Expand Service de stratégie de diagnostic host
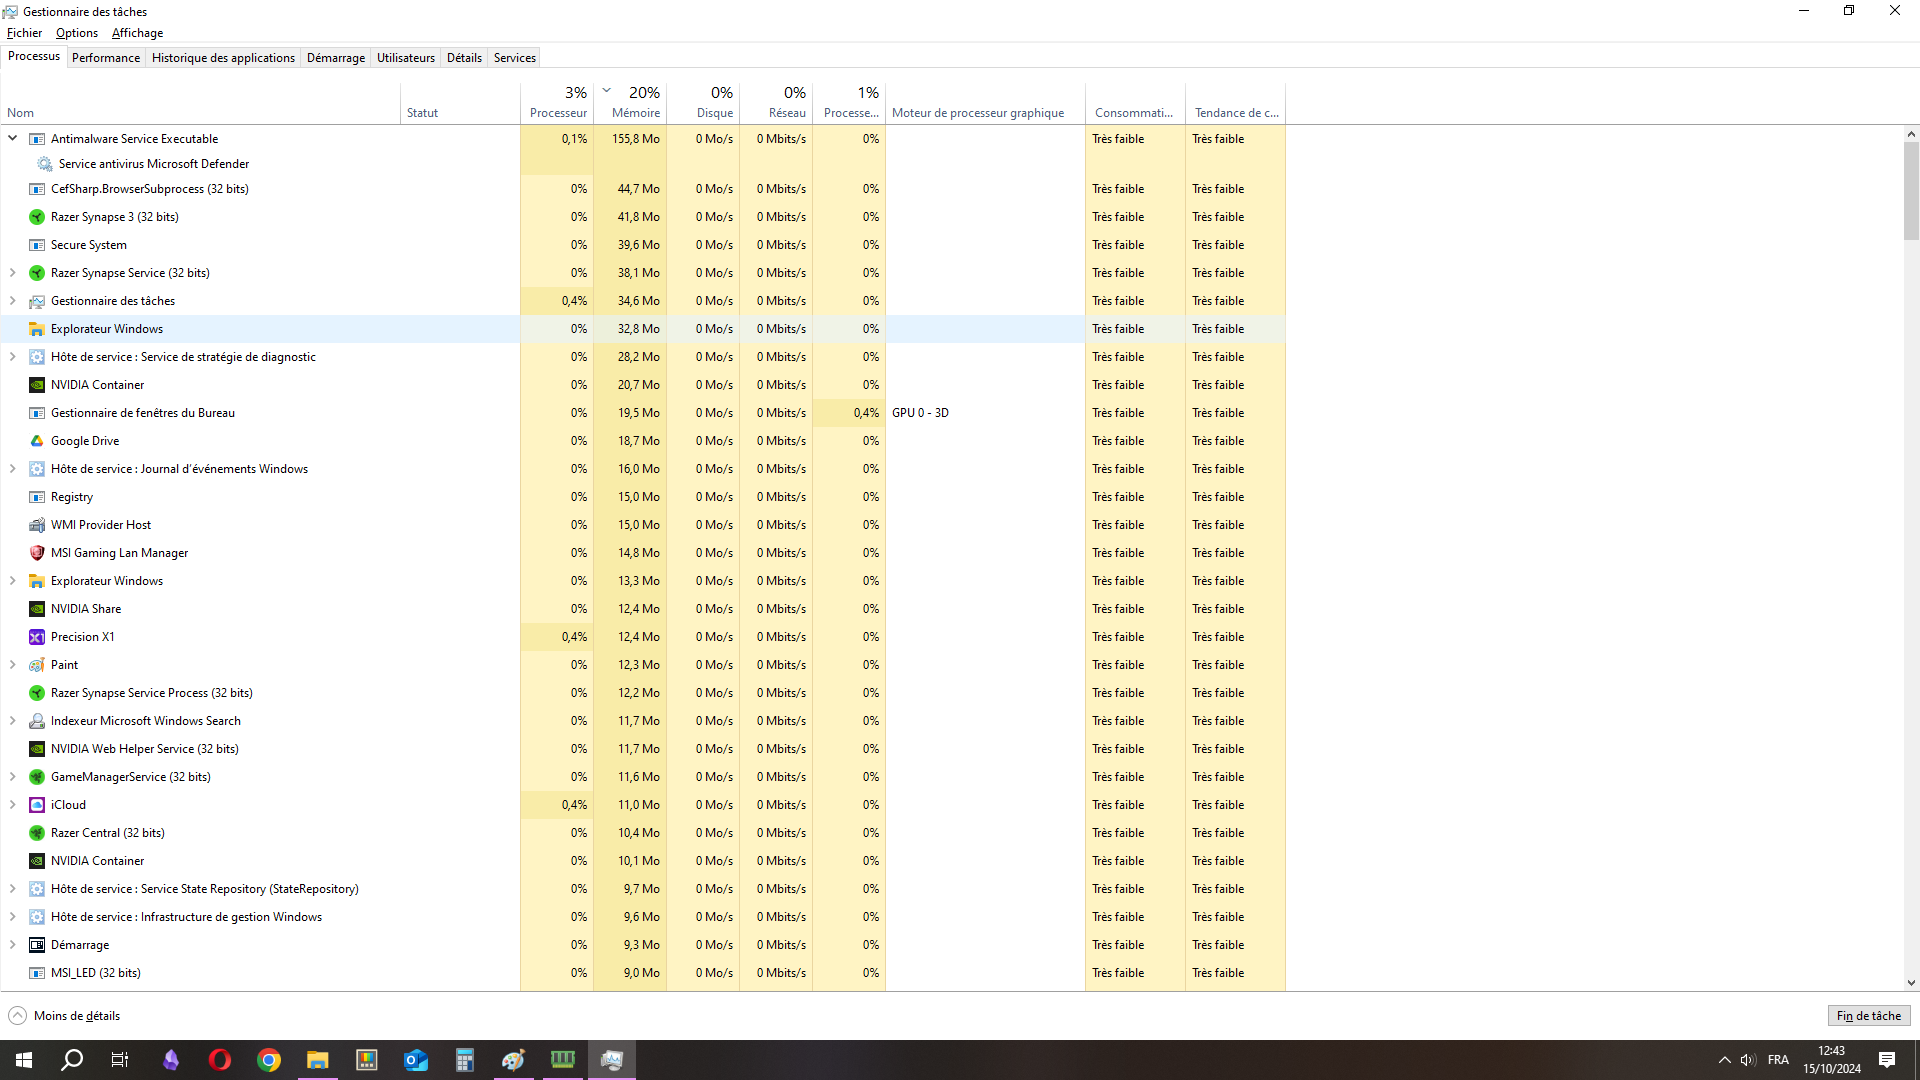 tap(13, 357)
